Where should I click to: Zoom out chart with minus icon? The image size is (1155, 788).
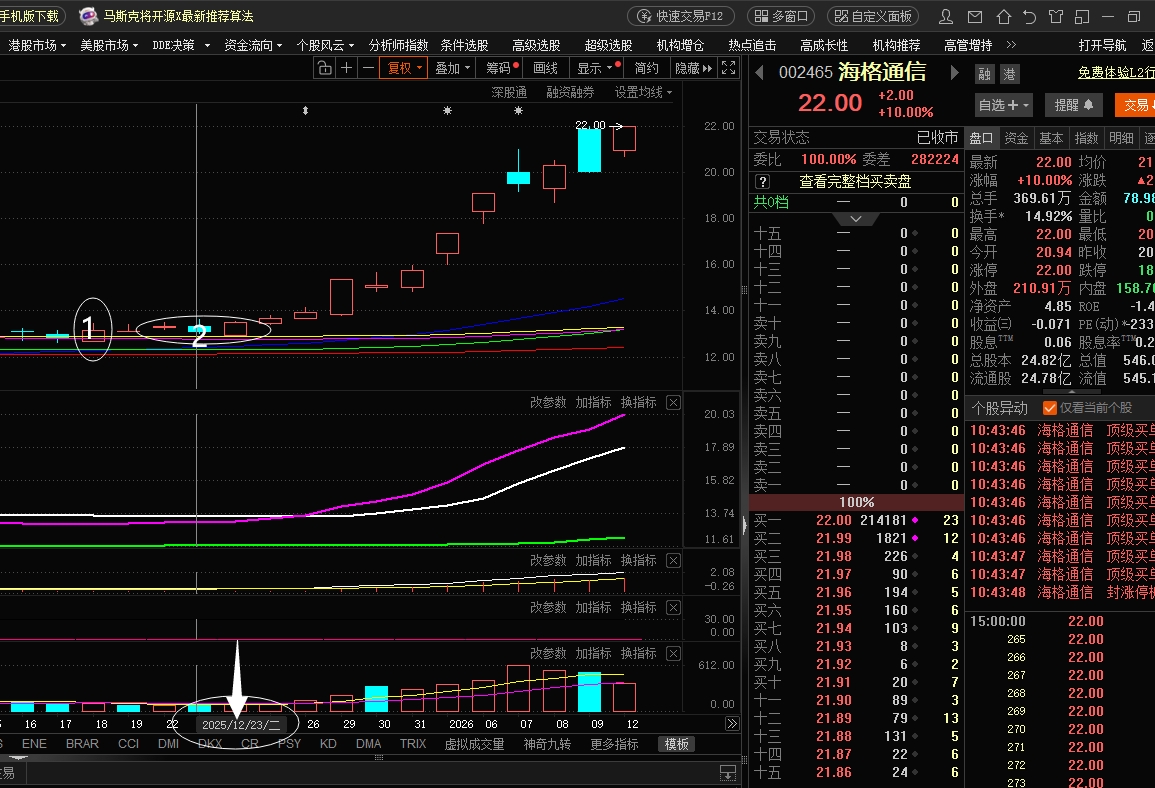click(x=368, y=68)
